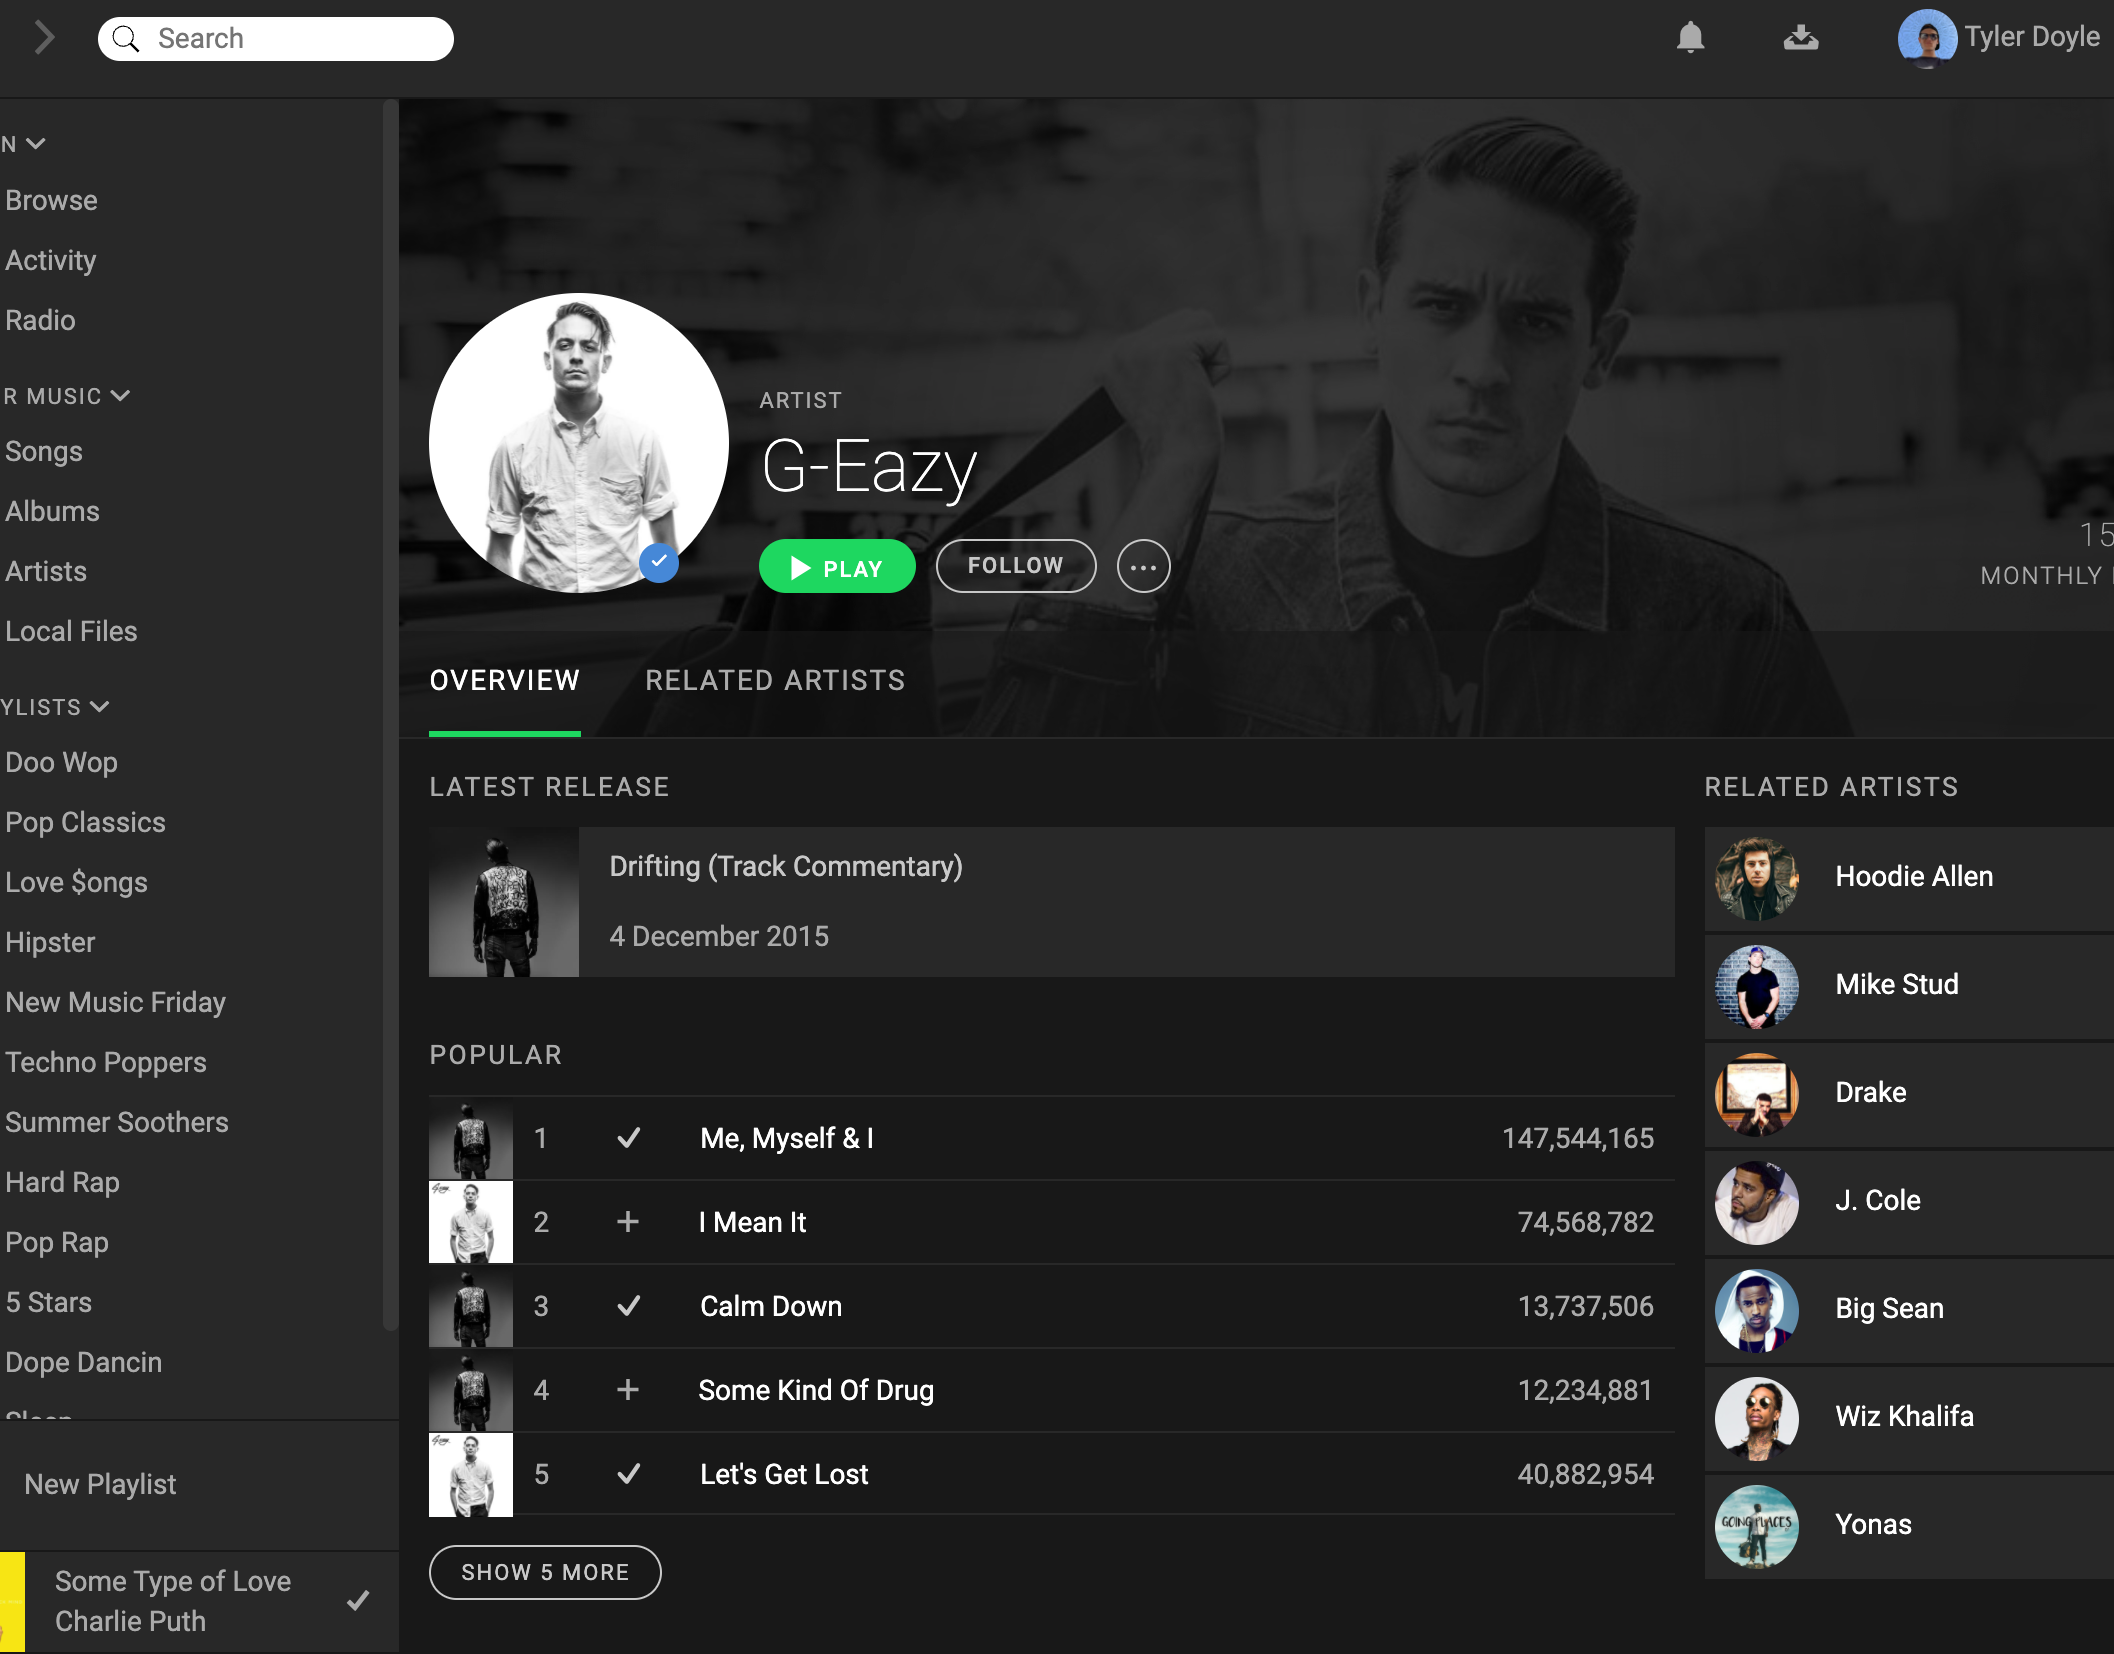Open the New Music Friday playlist
2114x1654 pixels.
[115, 1003]
